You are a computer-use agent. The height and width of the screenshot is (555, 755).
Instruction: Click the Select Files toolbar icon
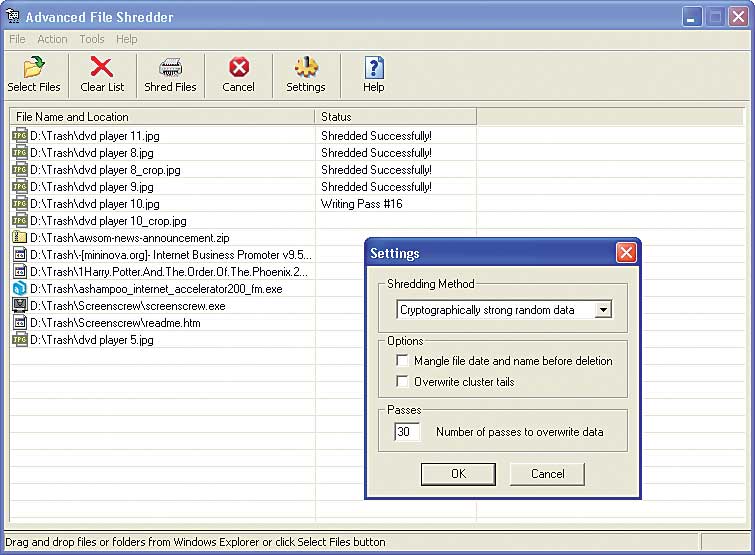coord(34,67)
